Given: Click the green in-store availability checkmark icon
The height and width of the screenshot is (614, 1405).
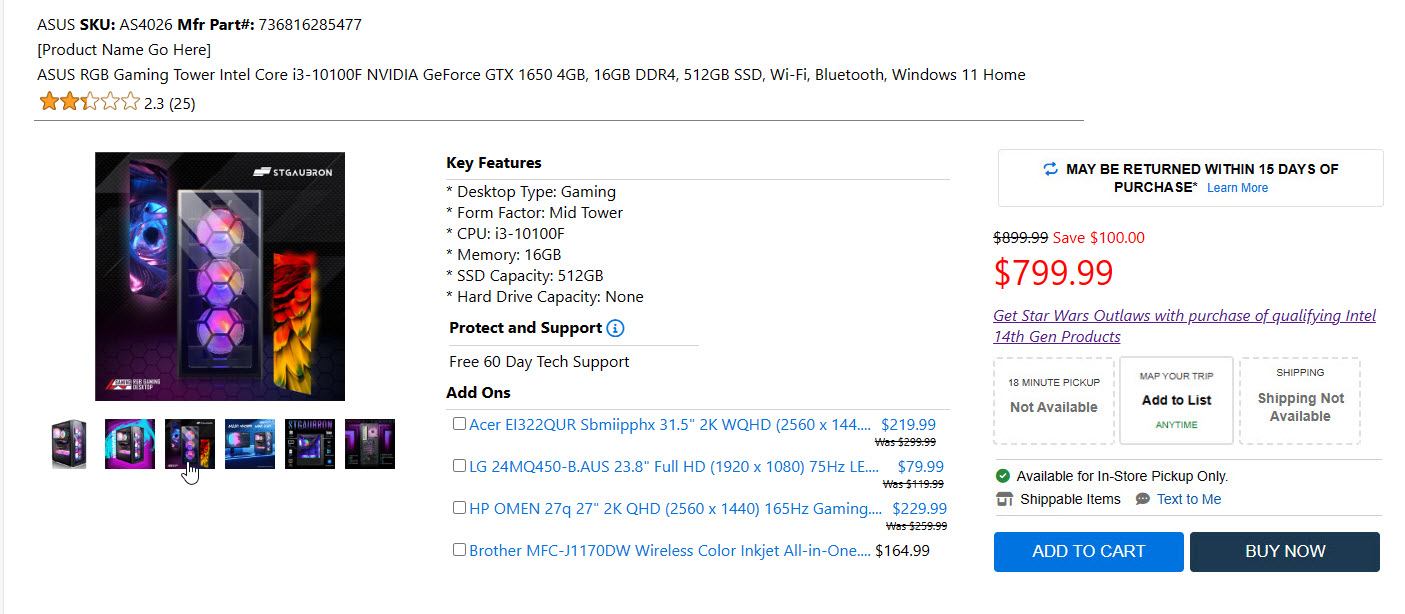Looking at the screenshot, I should pos(1003,476).
